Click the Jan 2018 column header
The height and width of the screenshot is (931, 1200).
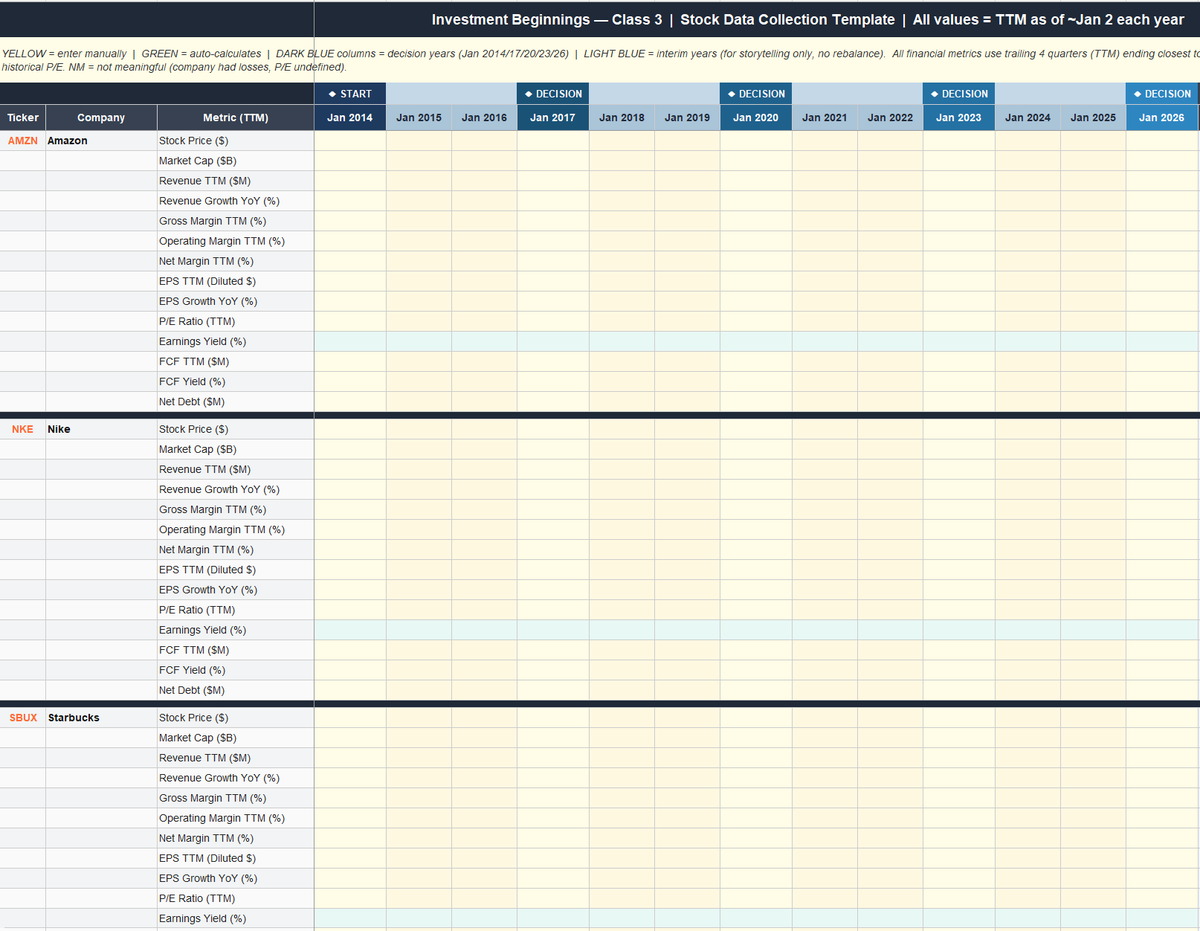622,118
